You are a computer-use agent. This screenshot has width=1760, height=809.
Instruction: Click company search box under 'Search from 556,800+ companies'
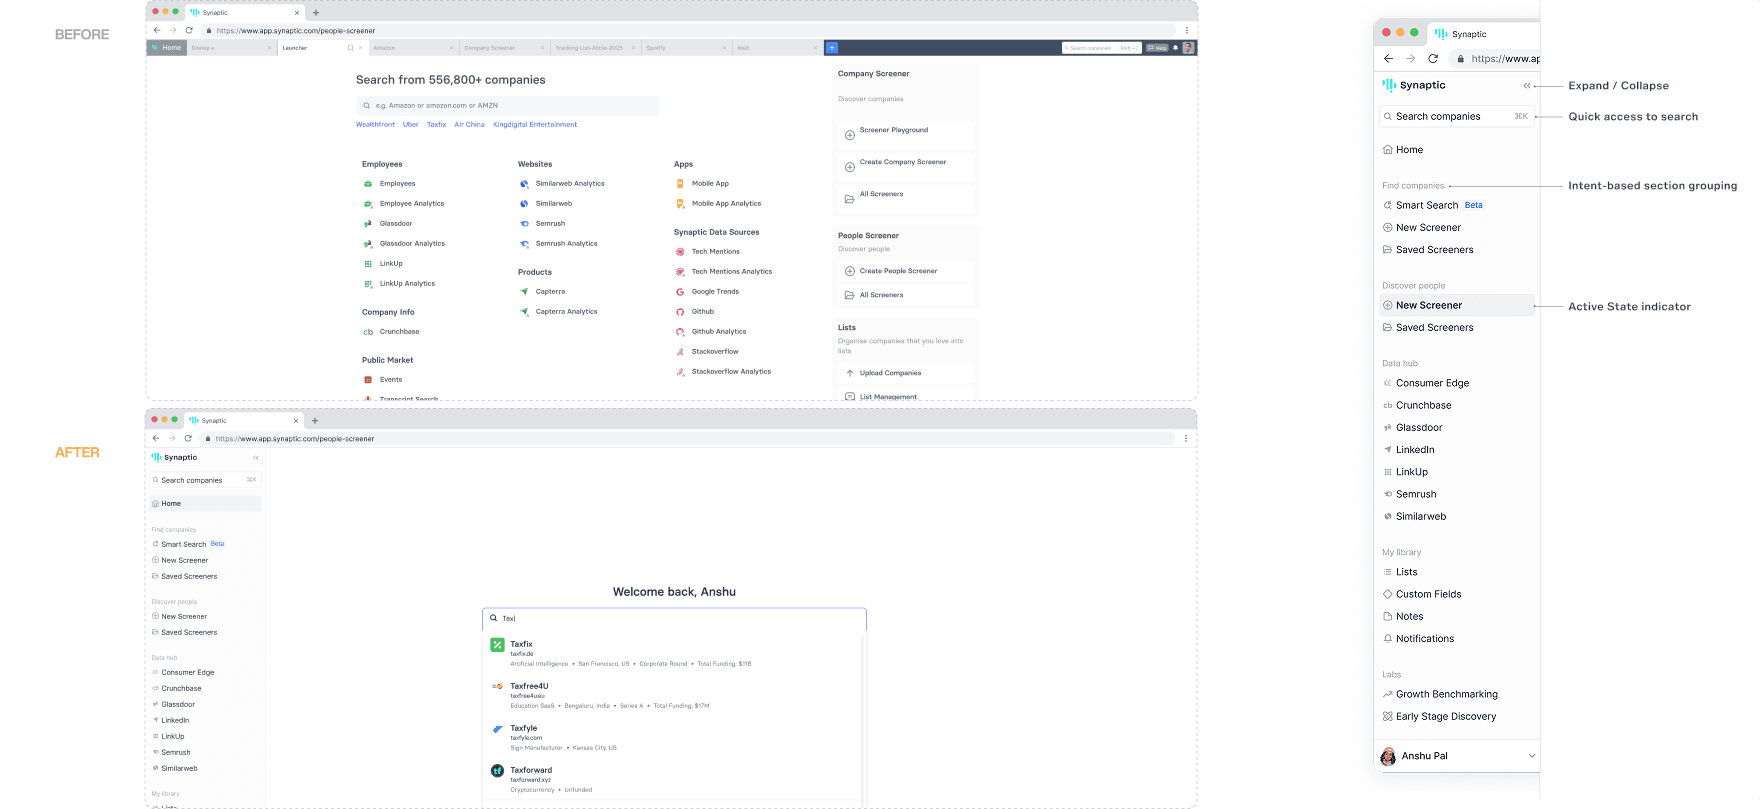click(x=508, y=105)
